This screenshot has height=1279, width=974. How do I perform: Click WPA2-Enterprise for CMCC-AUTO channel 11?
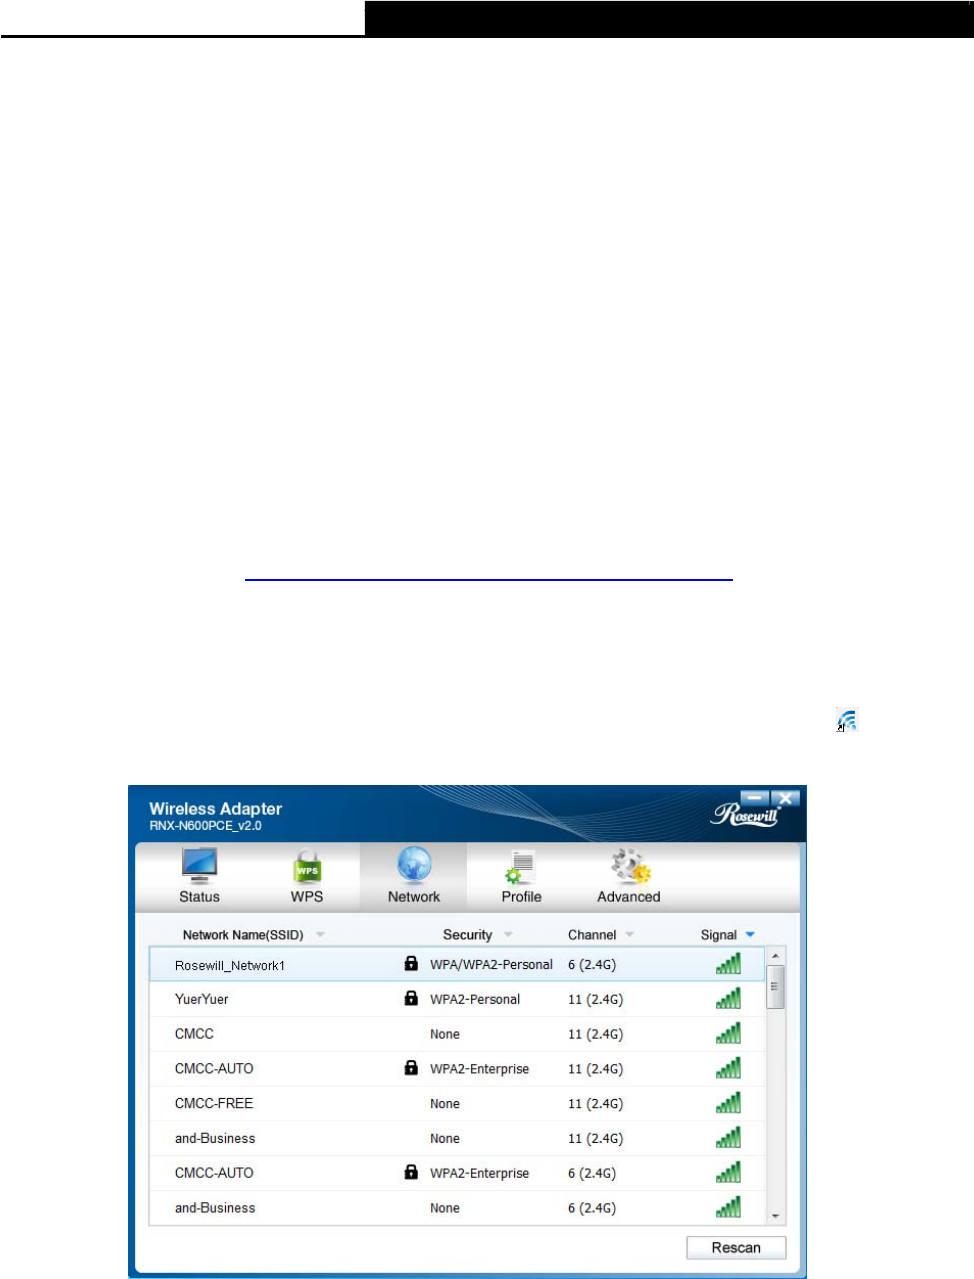click(479, 1069)
